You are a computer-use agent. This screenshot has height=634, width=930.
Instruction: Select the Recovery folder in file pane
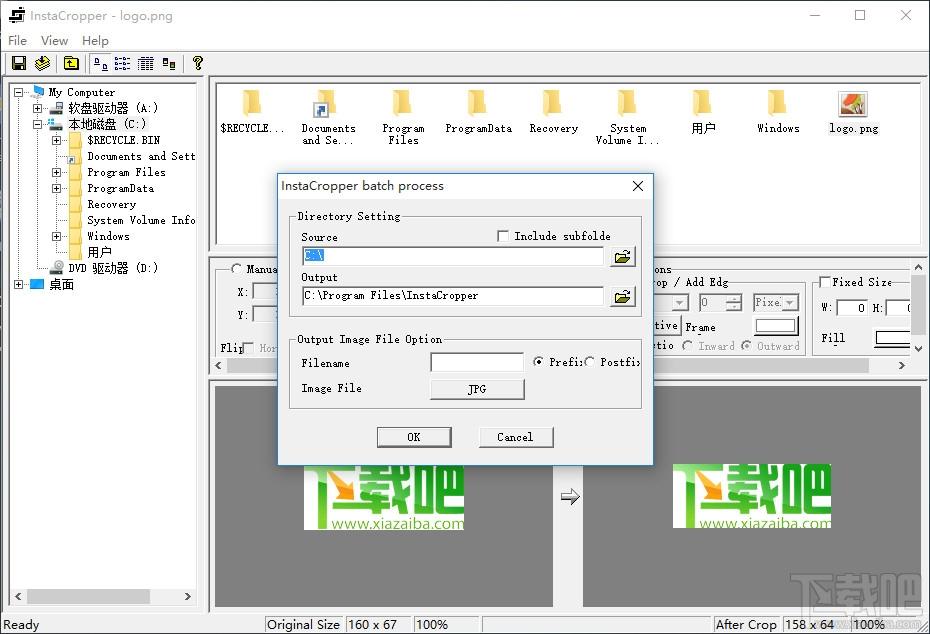pos(553,112)
